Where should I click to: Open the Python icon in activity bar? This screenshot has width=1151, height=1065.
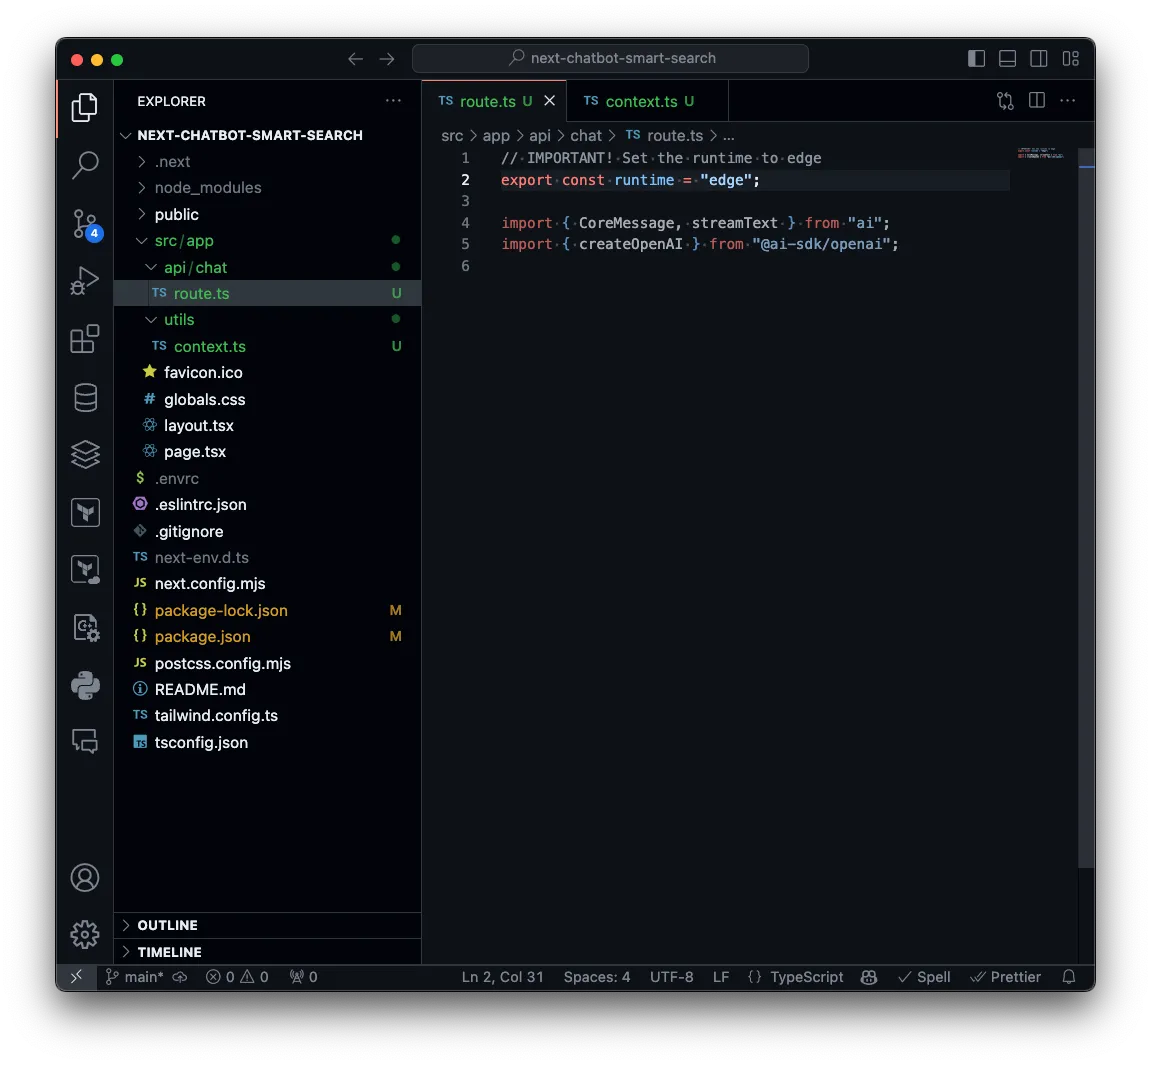click(85, 686)
